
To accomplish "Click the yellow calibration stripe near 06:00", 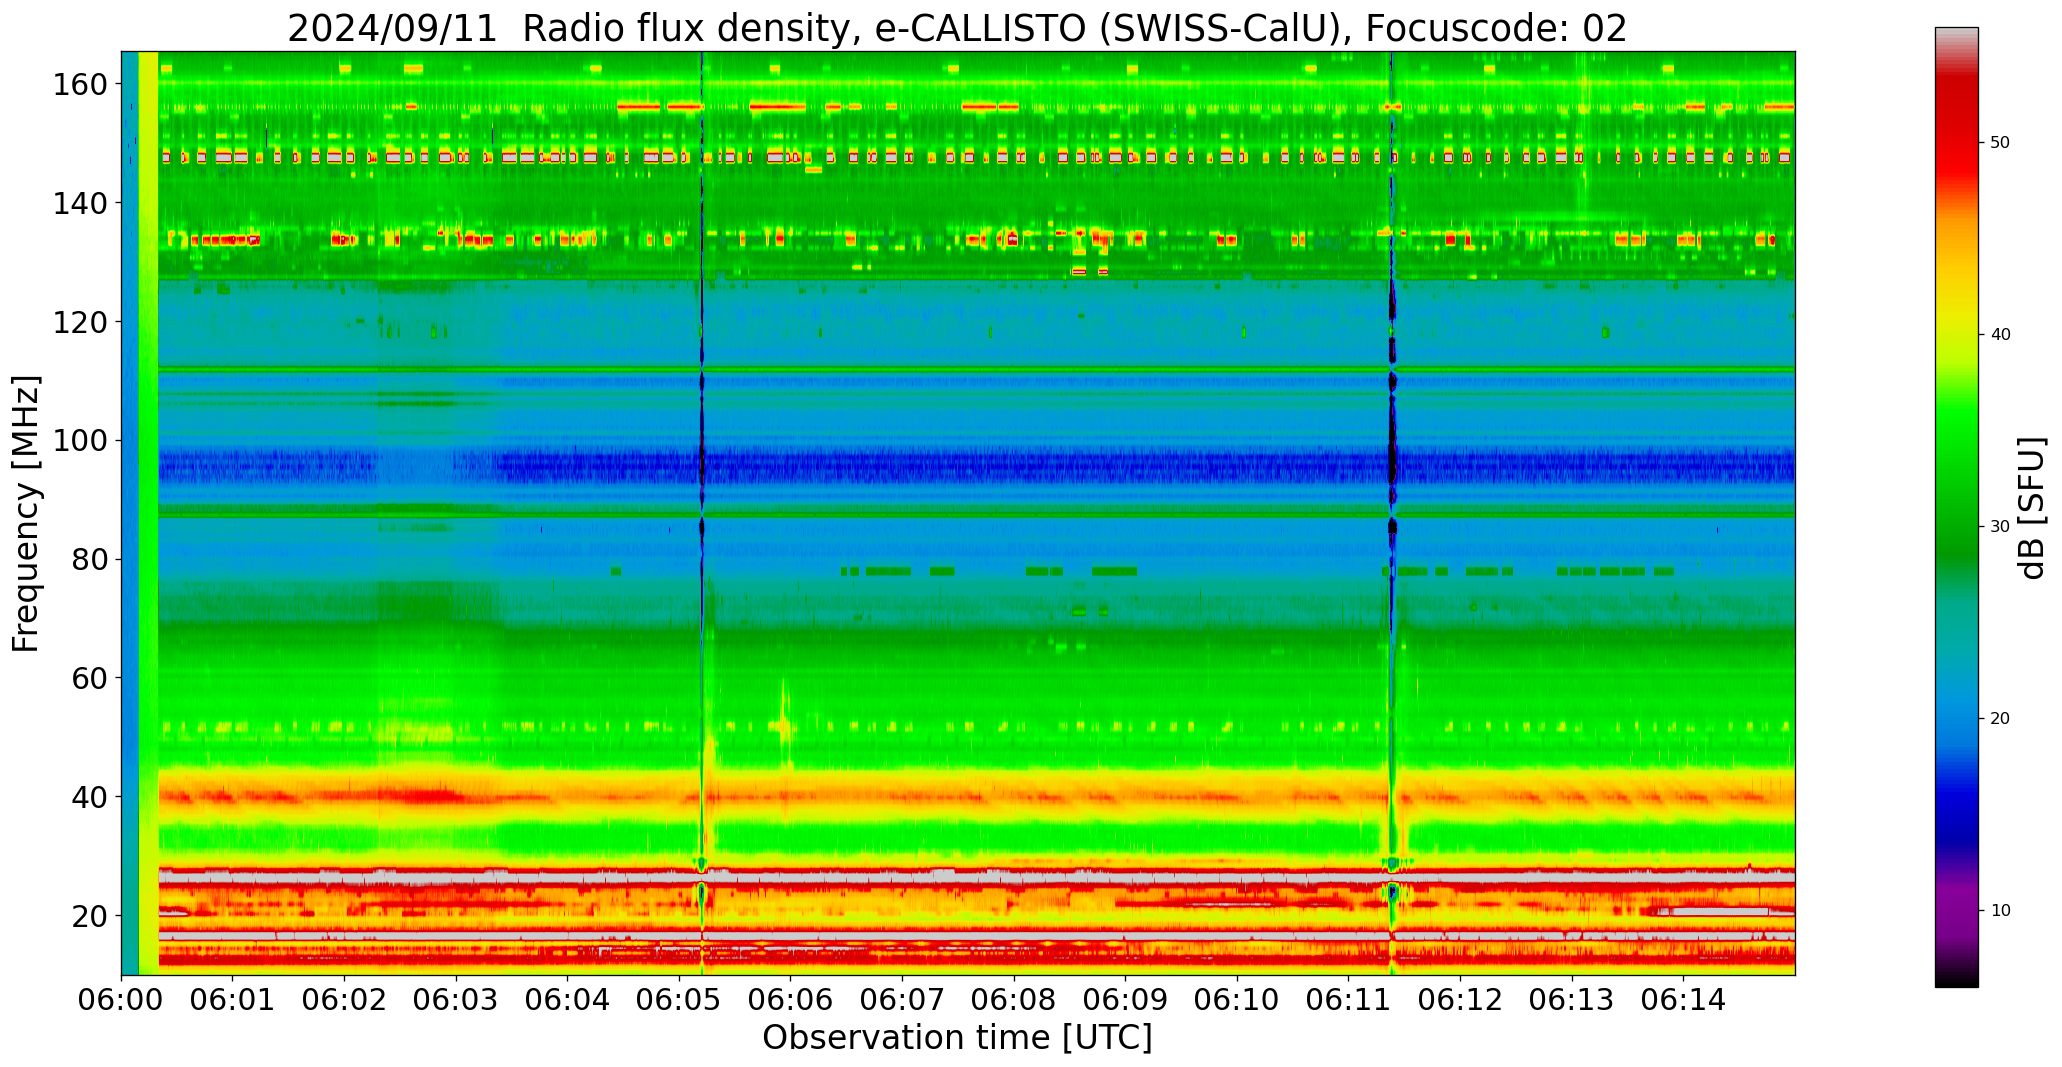I will [148, 513].
